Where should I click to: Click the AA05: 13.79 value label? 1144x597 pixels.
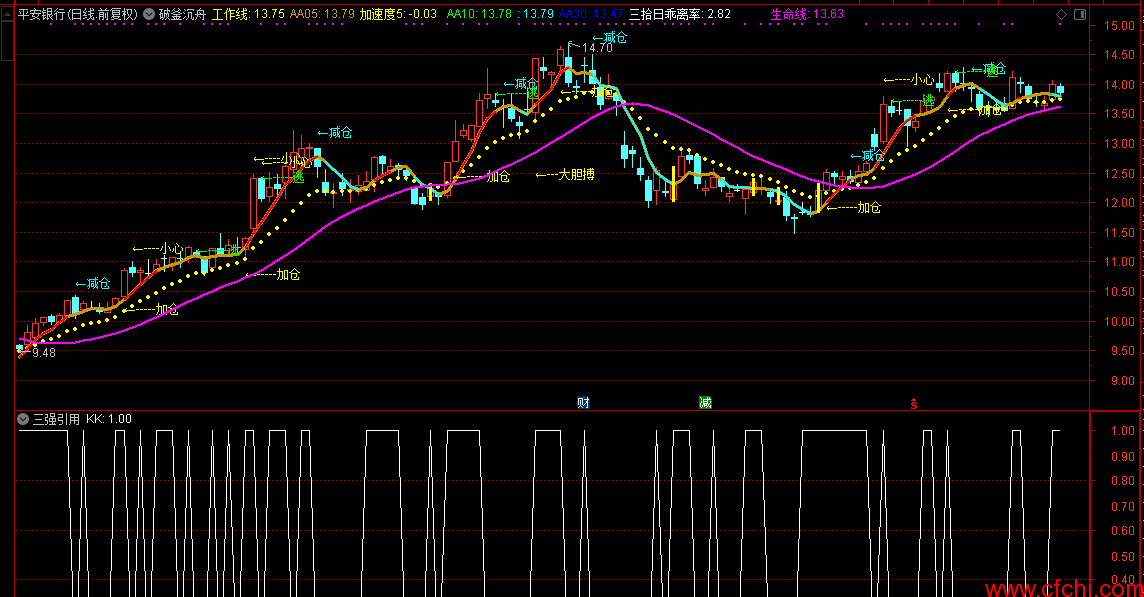[x=322, y=14]
